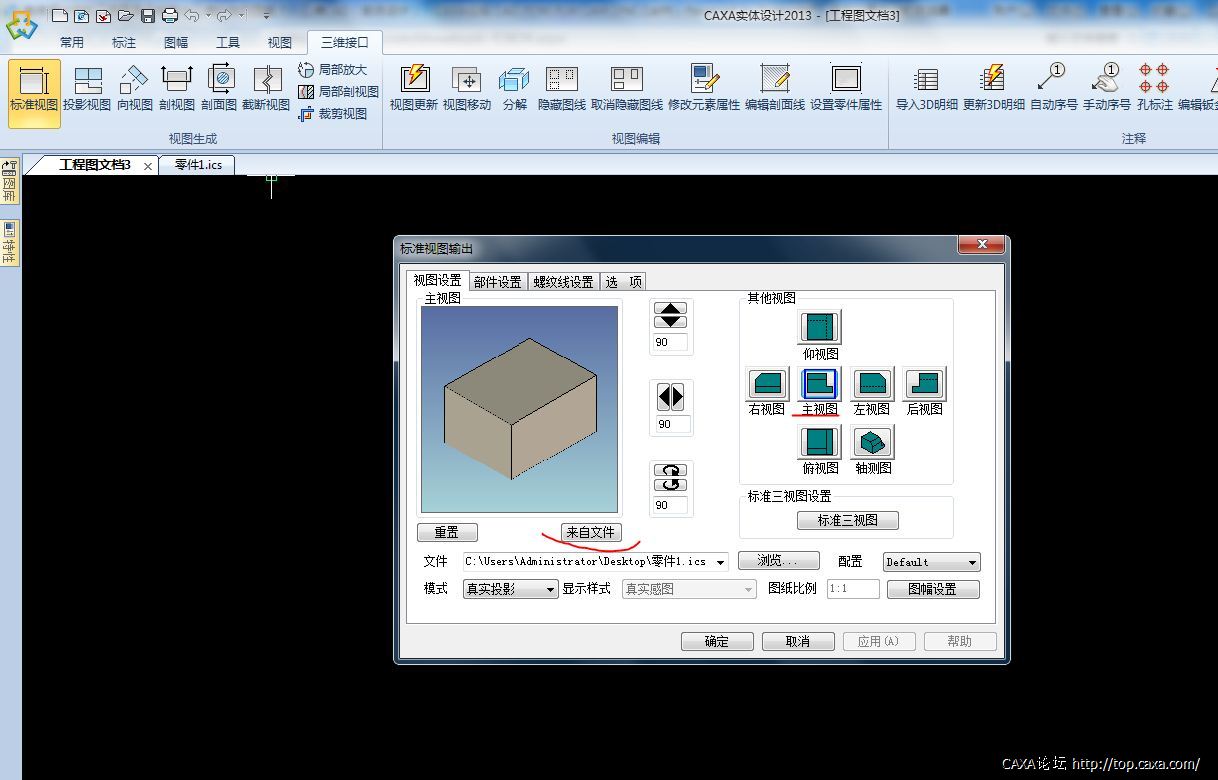Print with the printer icon
Image resolution: width=1218 pixels, height=780 pixels.
tap(170, 15)
